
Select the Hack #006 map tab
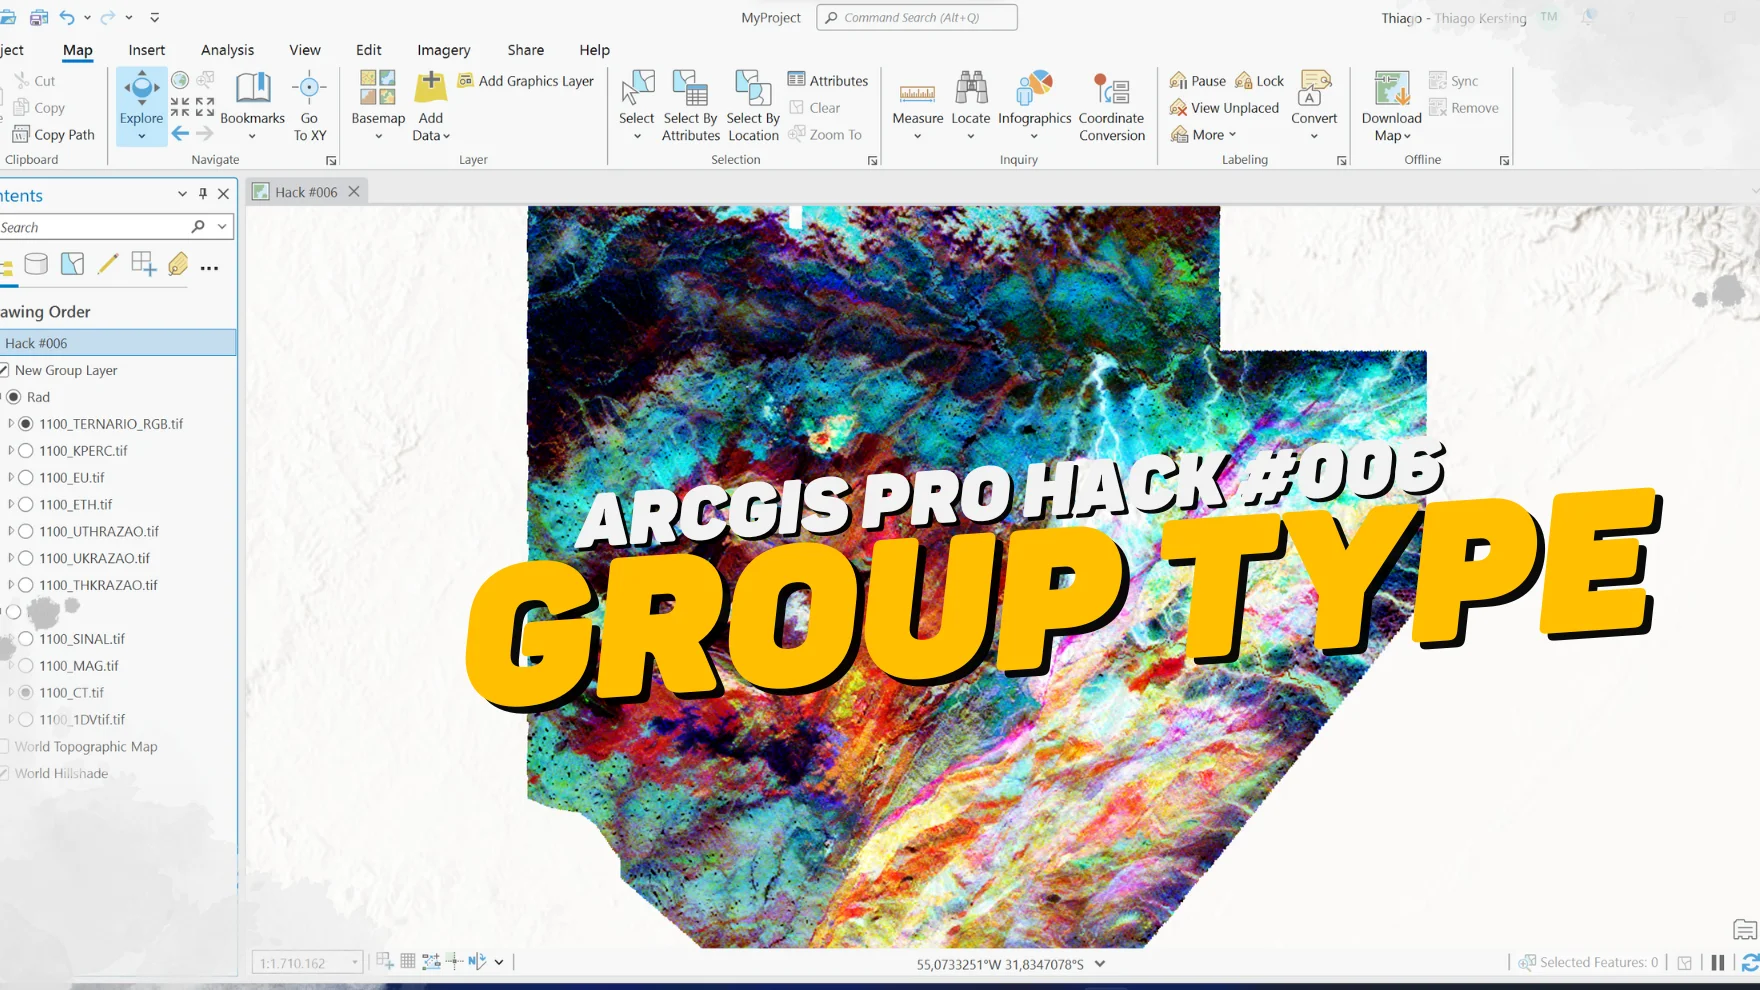[305, 191]
